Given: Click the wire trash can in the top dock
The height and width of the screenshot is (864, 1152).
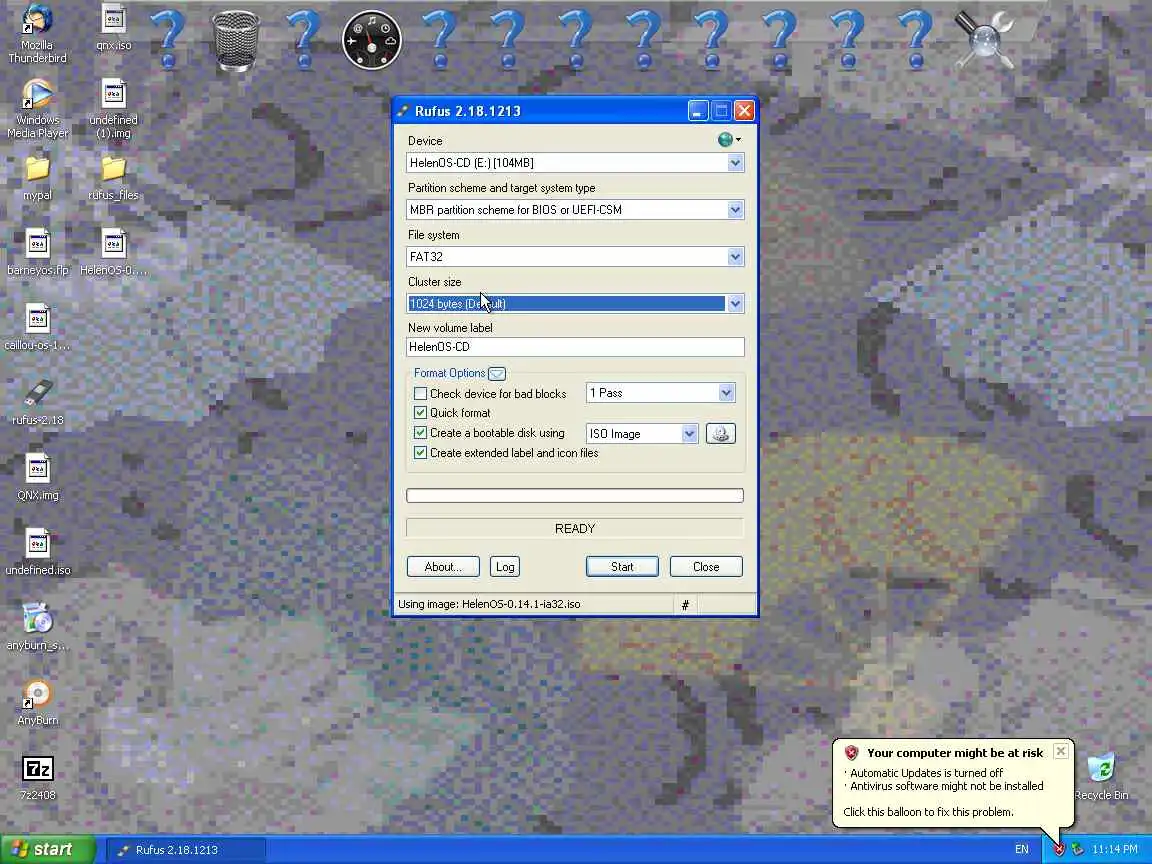Looking at the screenshot, I should (x=235, y=40).
